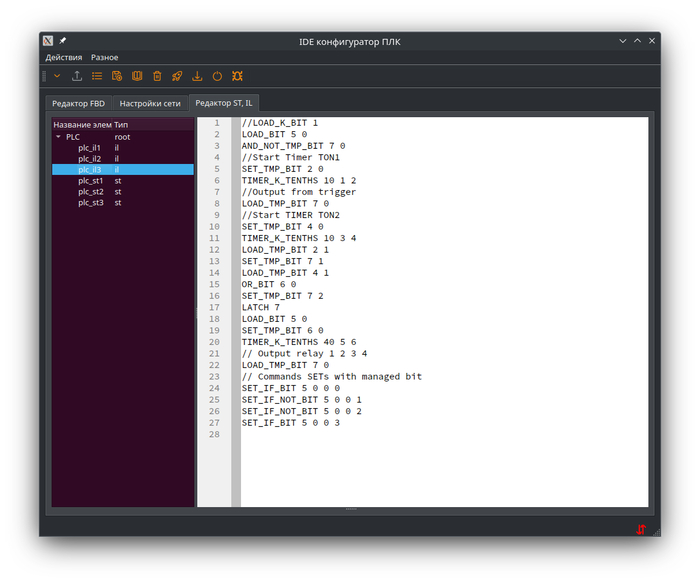Click the application X icon in title bar
This screenshot has height=583, width=700.
48,41
